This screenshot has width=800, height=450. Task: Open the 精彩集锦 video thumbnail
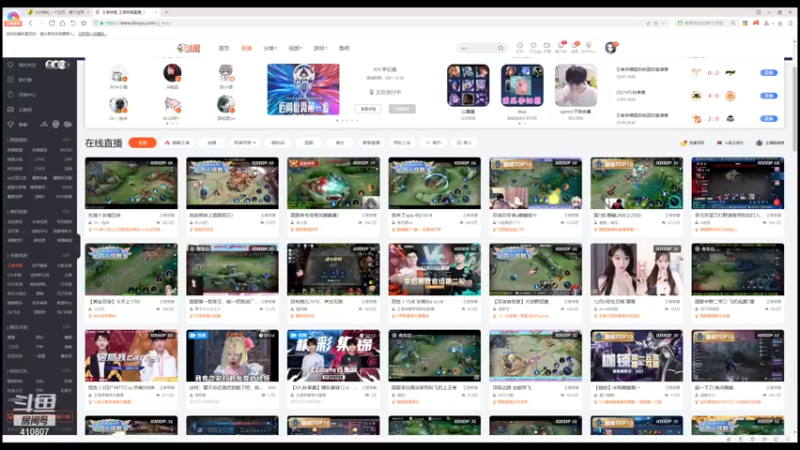click(x=333, y=356)
